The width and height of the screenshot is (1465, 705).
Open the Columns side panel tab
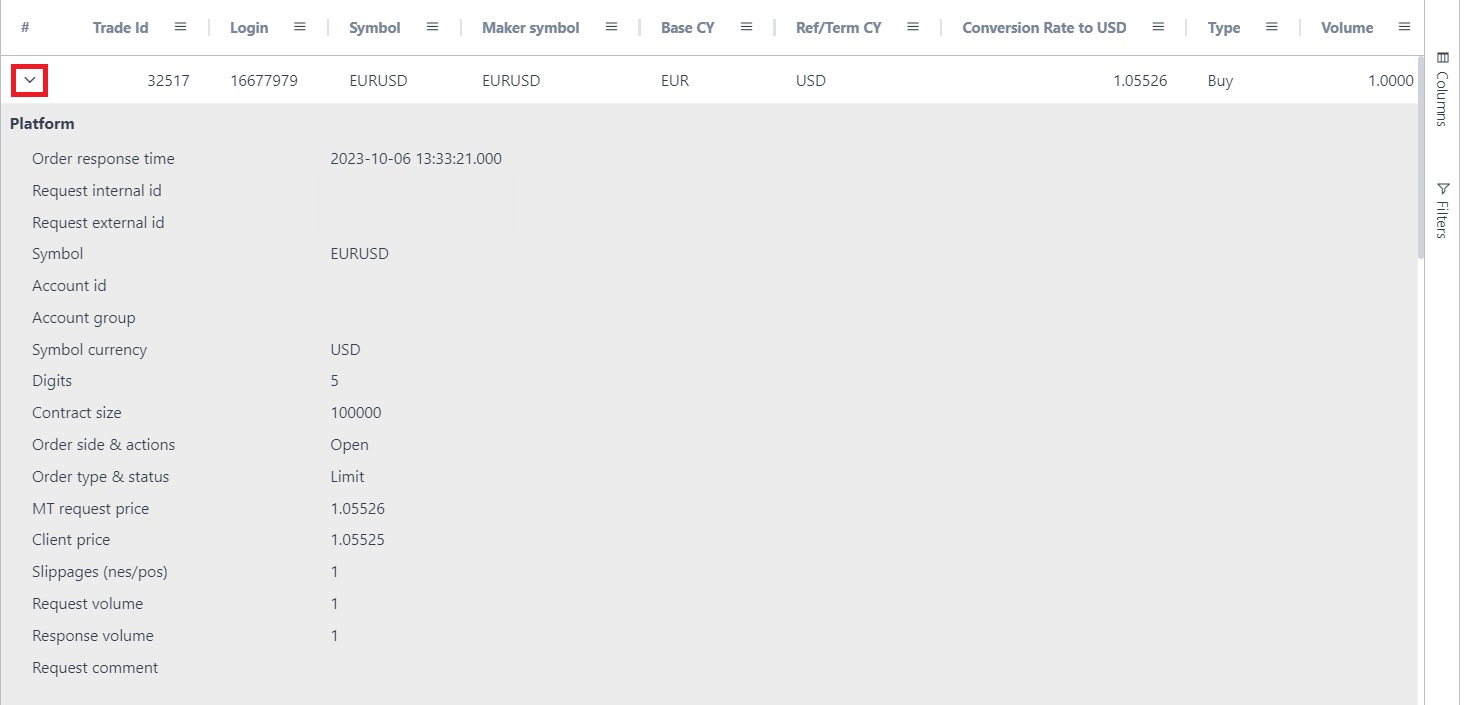(1442, 90)
